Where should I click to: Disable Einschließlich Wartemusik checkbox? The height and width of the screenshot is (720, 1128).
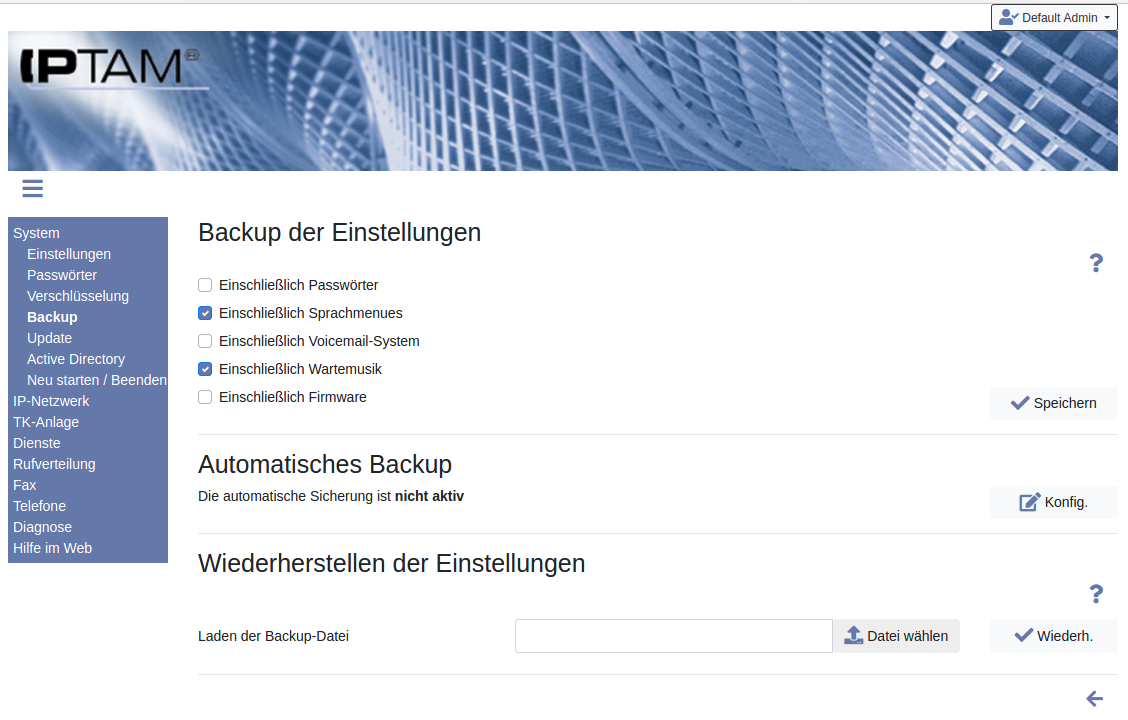(x=205, y=369)
